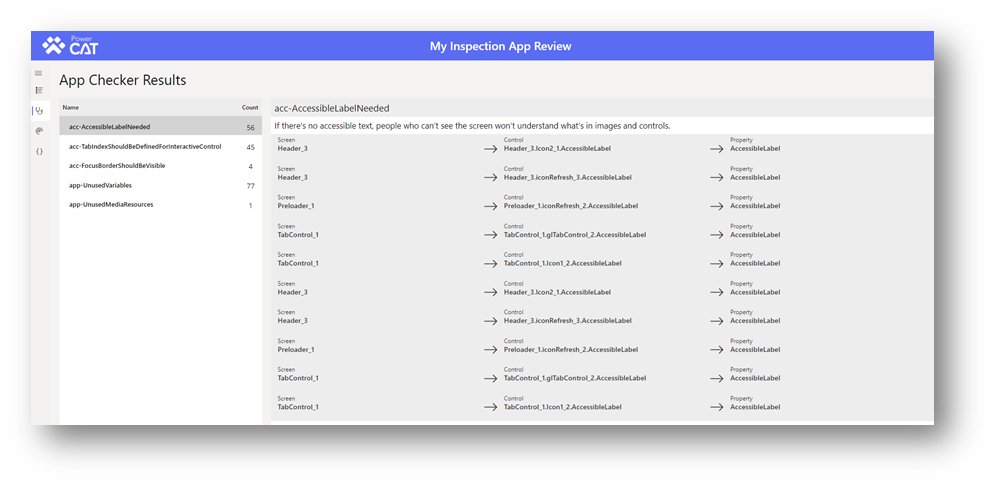Click the bottommost TabControl_1.Icon1_2.AccessibleLabel control
This screenshot has height=487, width=996.
(562, 407)
